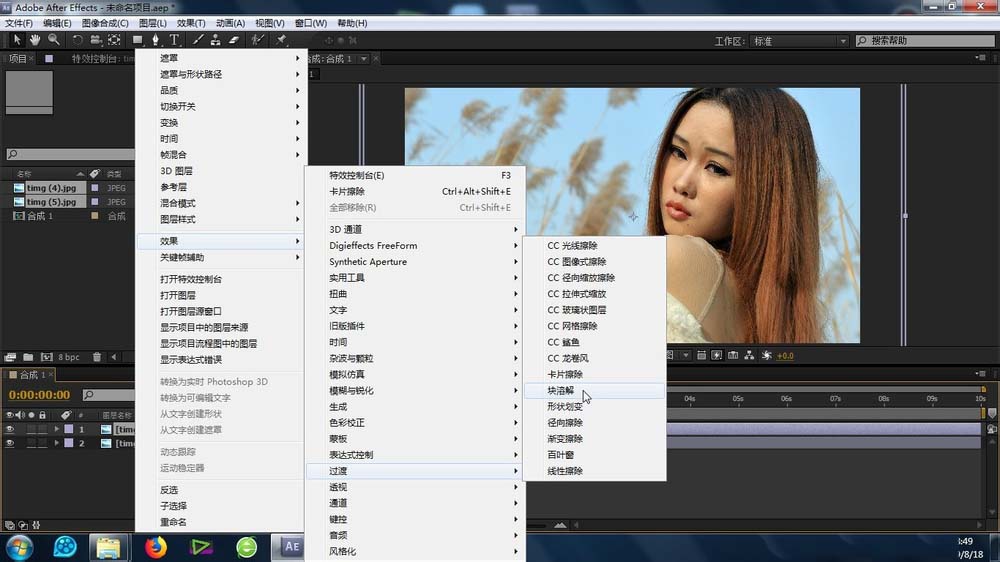Image resolution: width=1000 pixels, height=562 pixels.
Task: Select the Eraser tool
Action: click(x=234, y=40)
